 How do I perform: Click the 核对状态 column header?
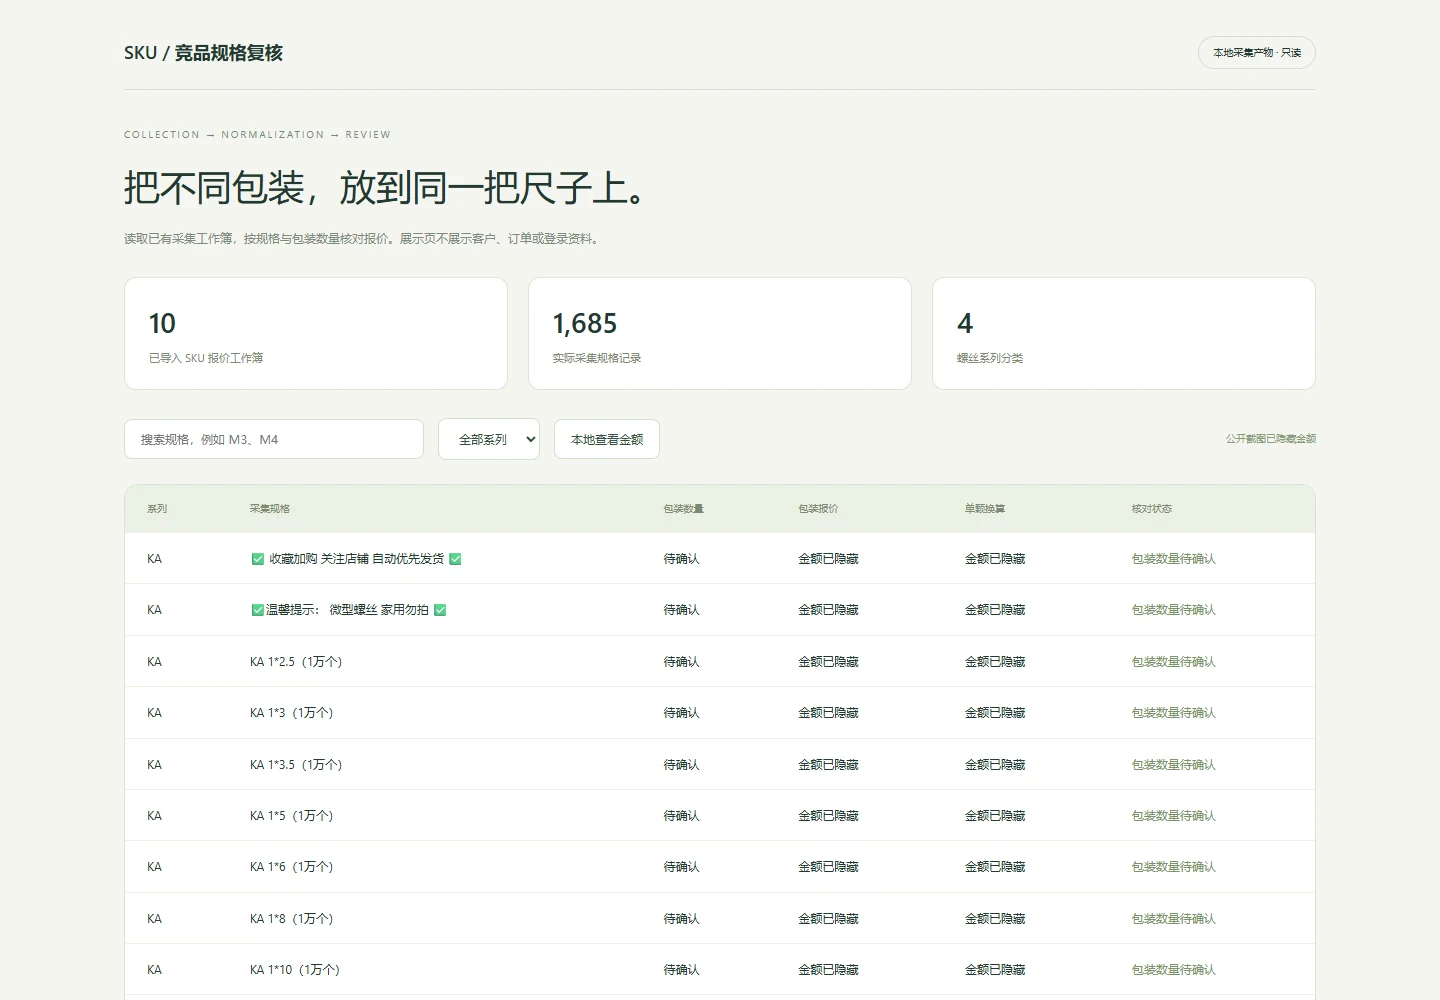(x=1152, y=509)
